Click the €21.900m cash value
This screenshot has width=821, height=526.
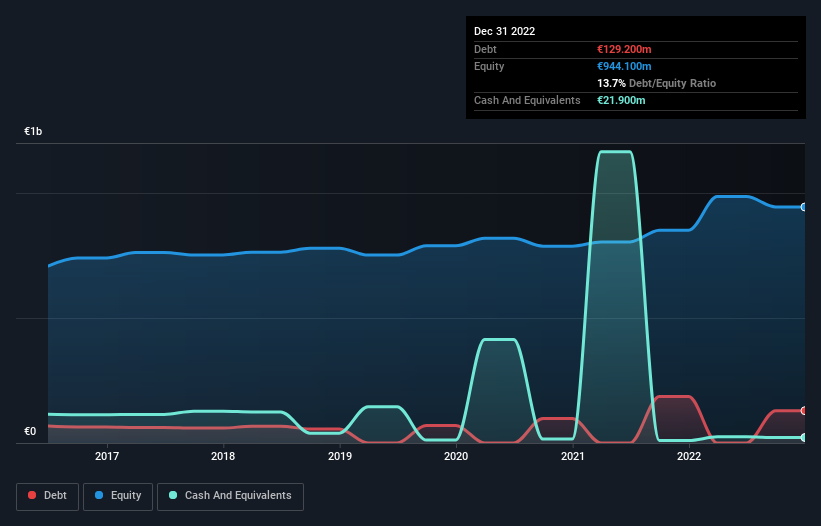click(x=621, y=100)
